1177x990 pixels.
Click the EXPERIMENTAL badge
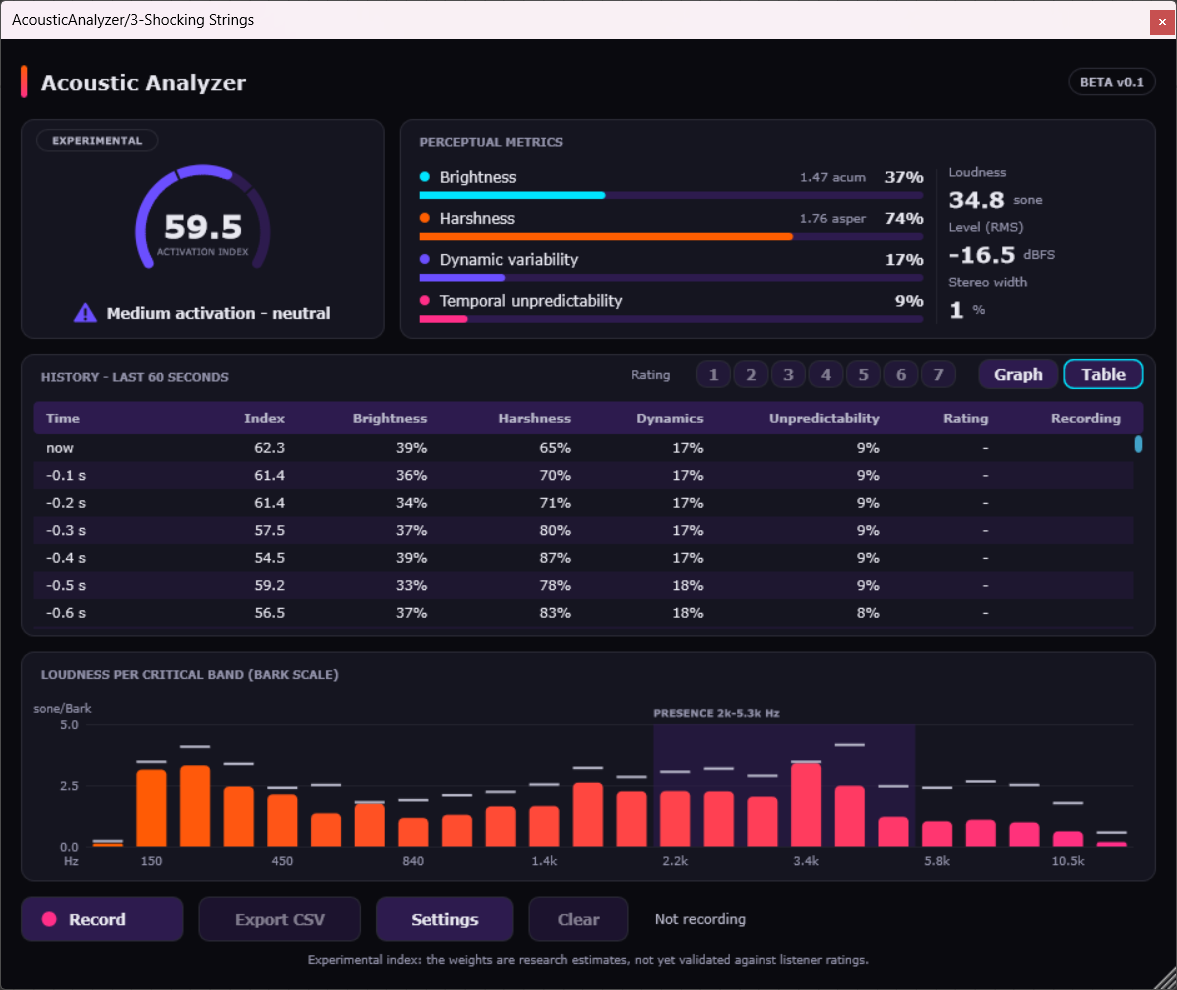point(97,140)
